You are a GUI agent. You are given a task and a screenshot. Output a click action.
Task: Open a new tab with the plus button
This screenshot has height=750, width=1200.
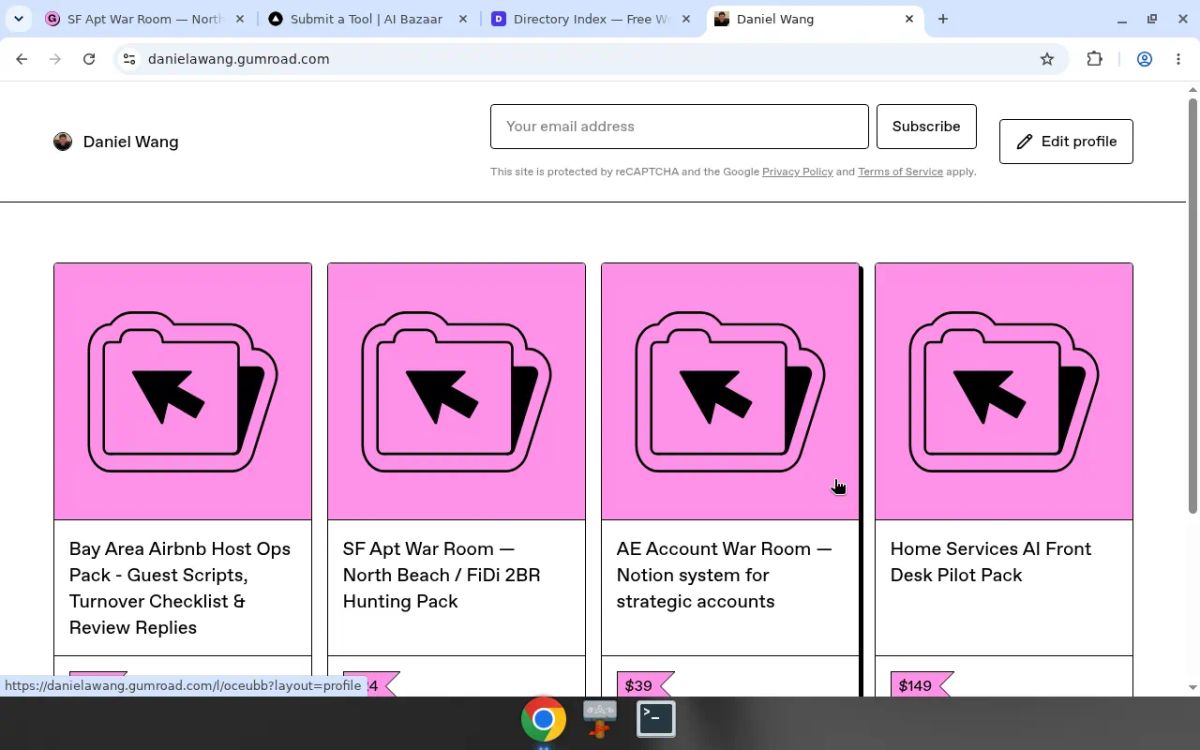pyautogui.click(x=943, y=19)
